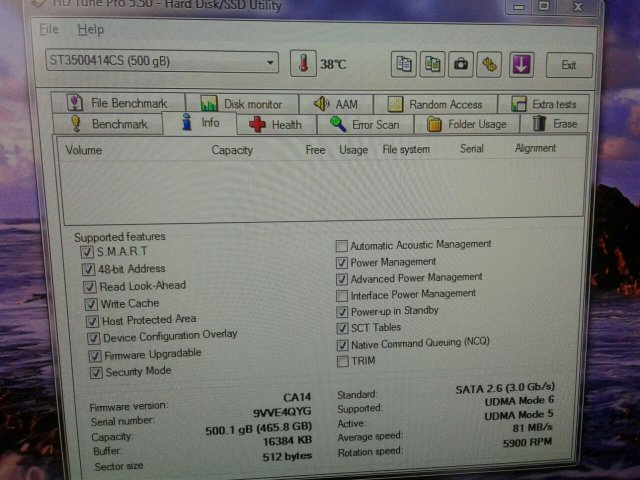Switch to the Folder Usage tab
Screen dimensions: 640x480
coord(466,125)
